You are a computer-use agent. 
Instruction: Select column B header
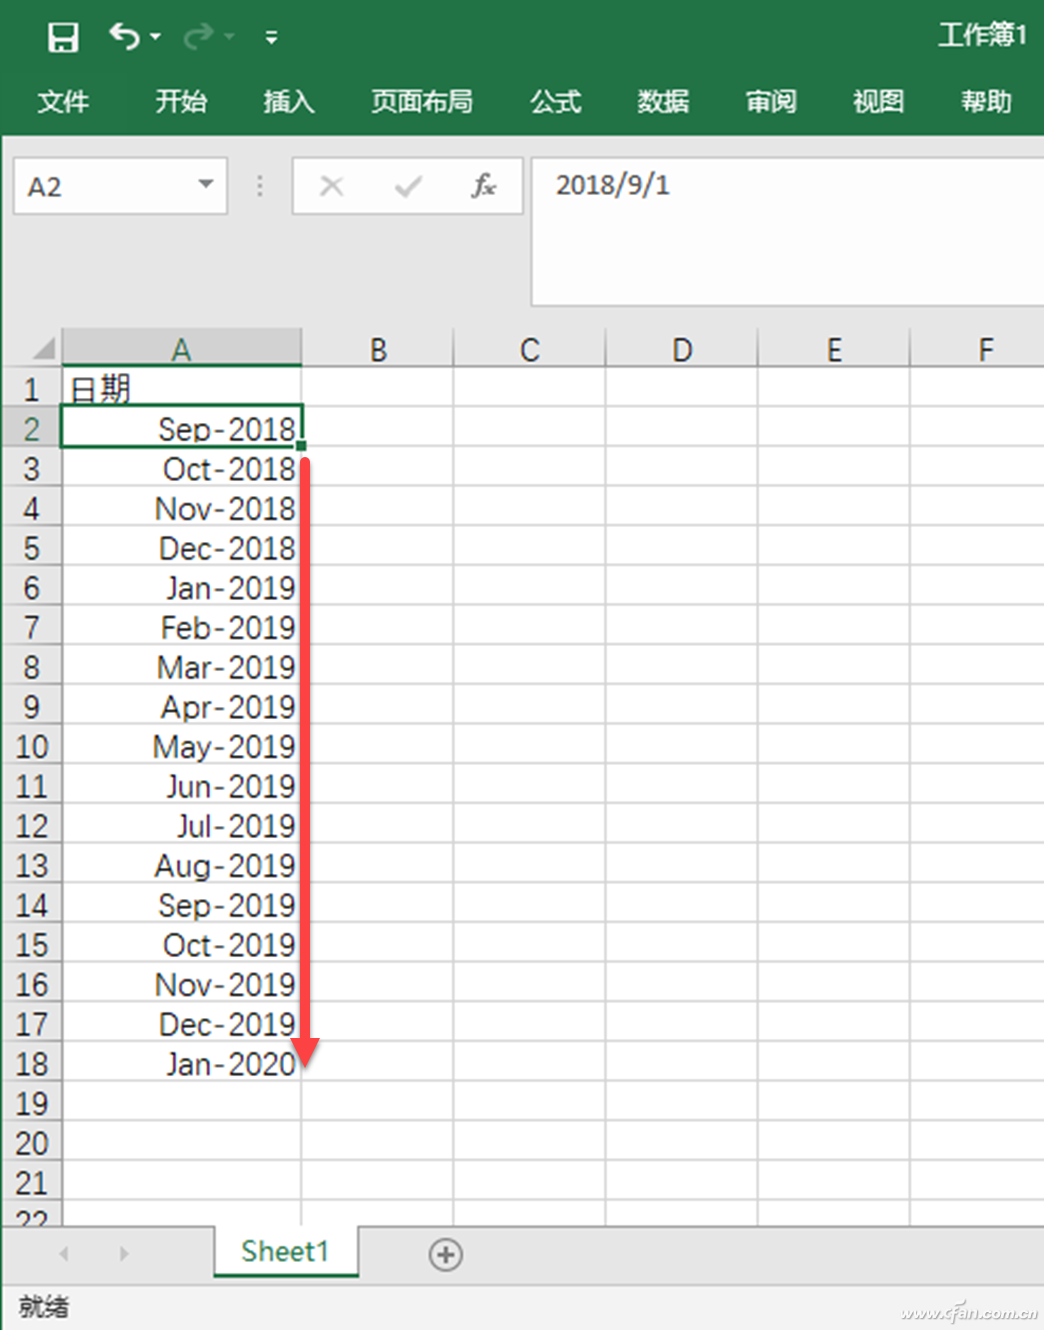pyautogui.click(x=378, y=349)
